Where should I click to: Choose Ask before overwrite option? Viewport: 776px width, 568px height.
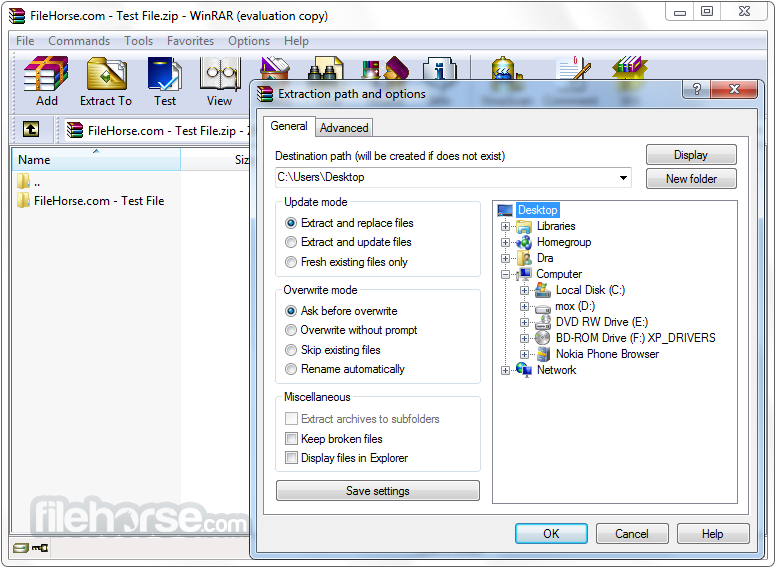click(291, 311)
